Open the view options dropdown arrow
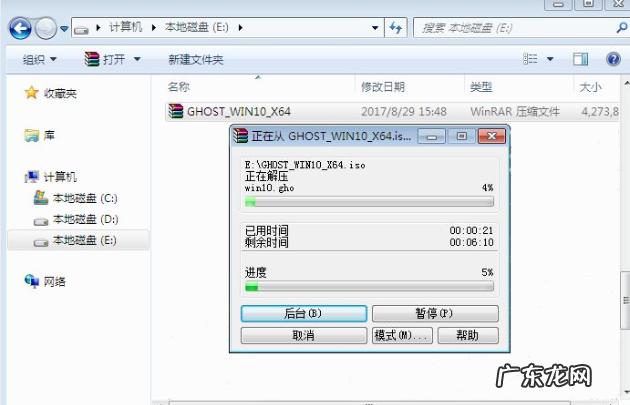 (550, 59)
